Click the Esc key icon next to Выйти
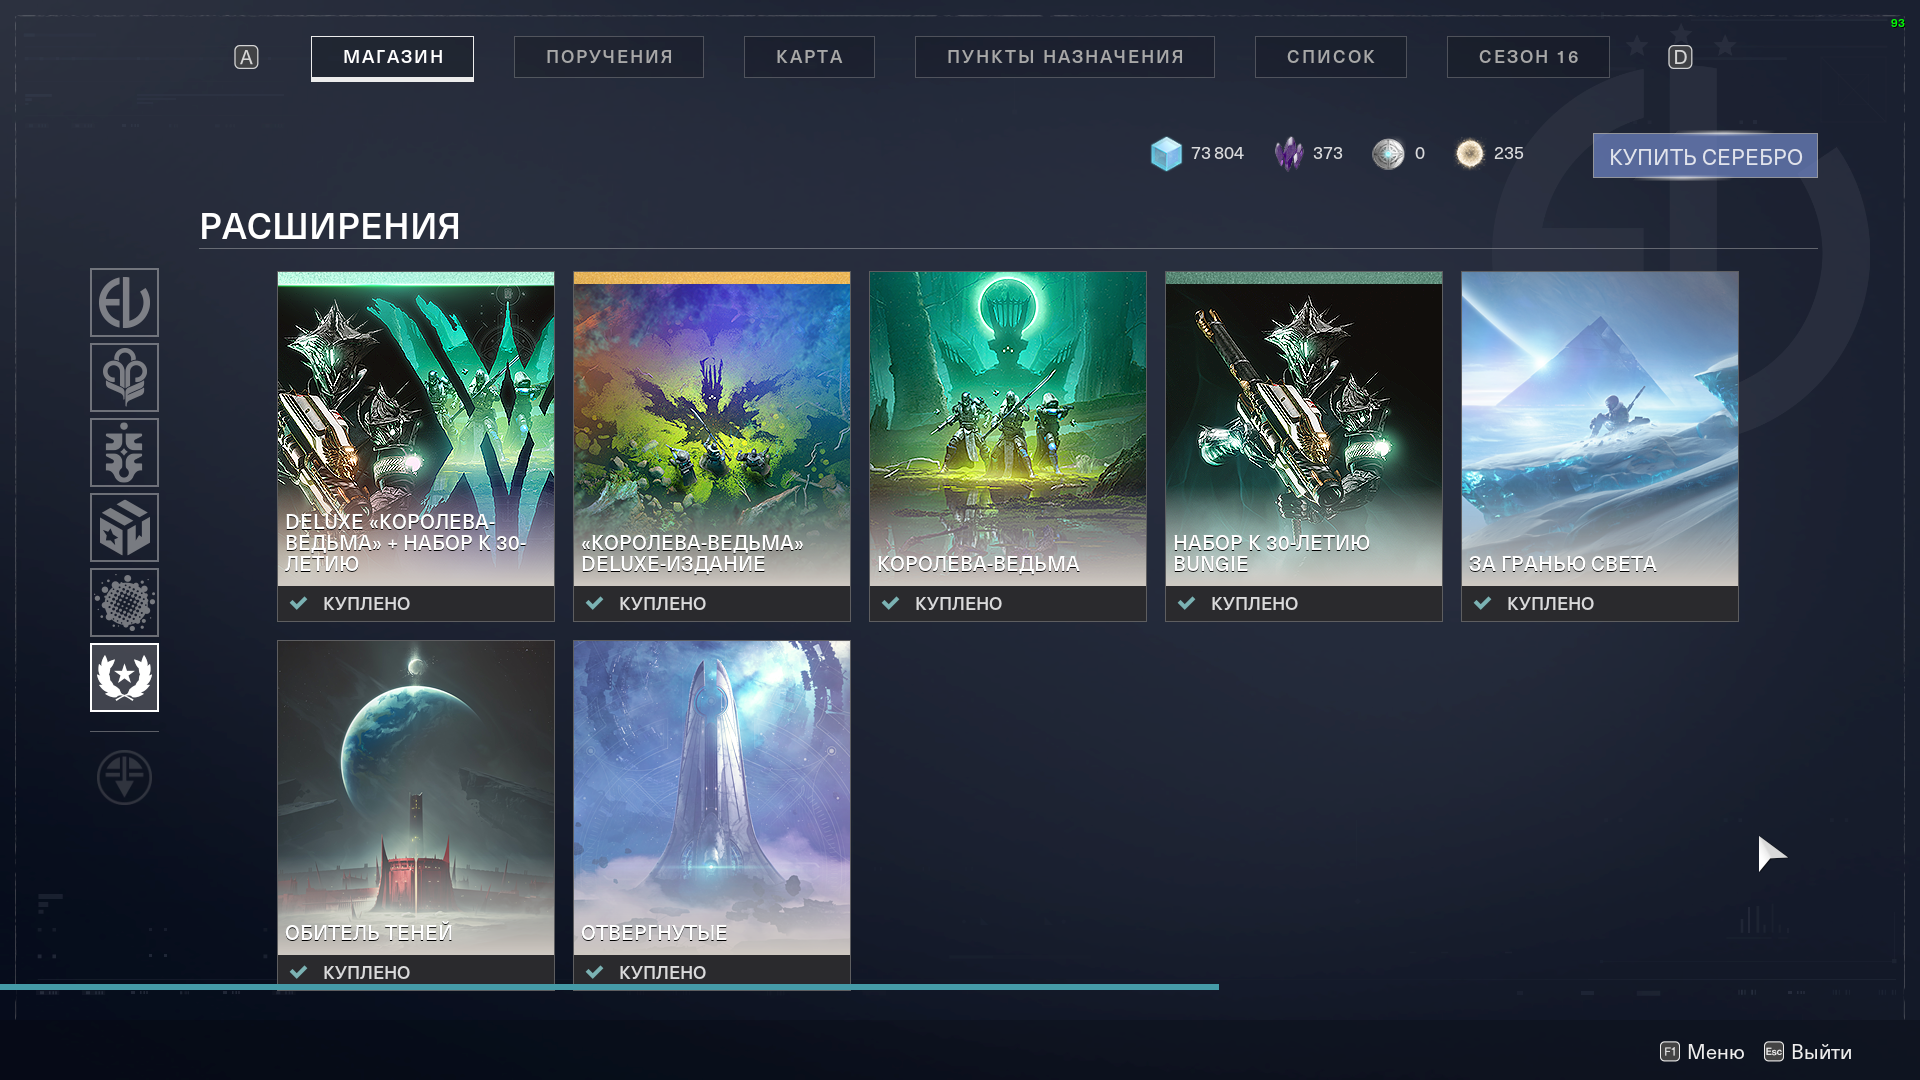 1773,1052
